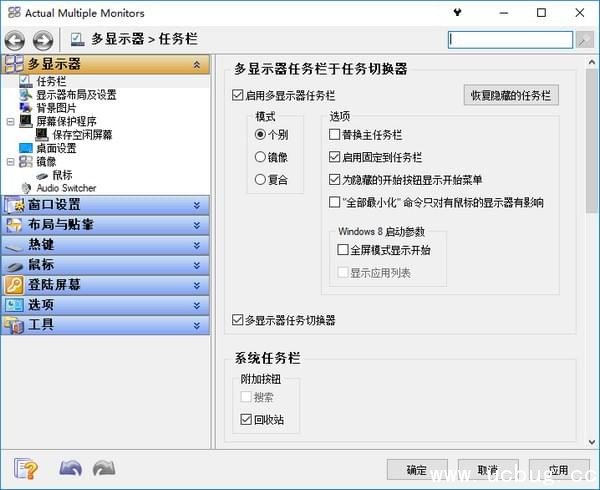Toggle 启用固定到任务栏 checkbox
The image size is (600, 490).
(x=334, y=157)
